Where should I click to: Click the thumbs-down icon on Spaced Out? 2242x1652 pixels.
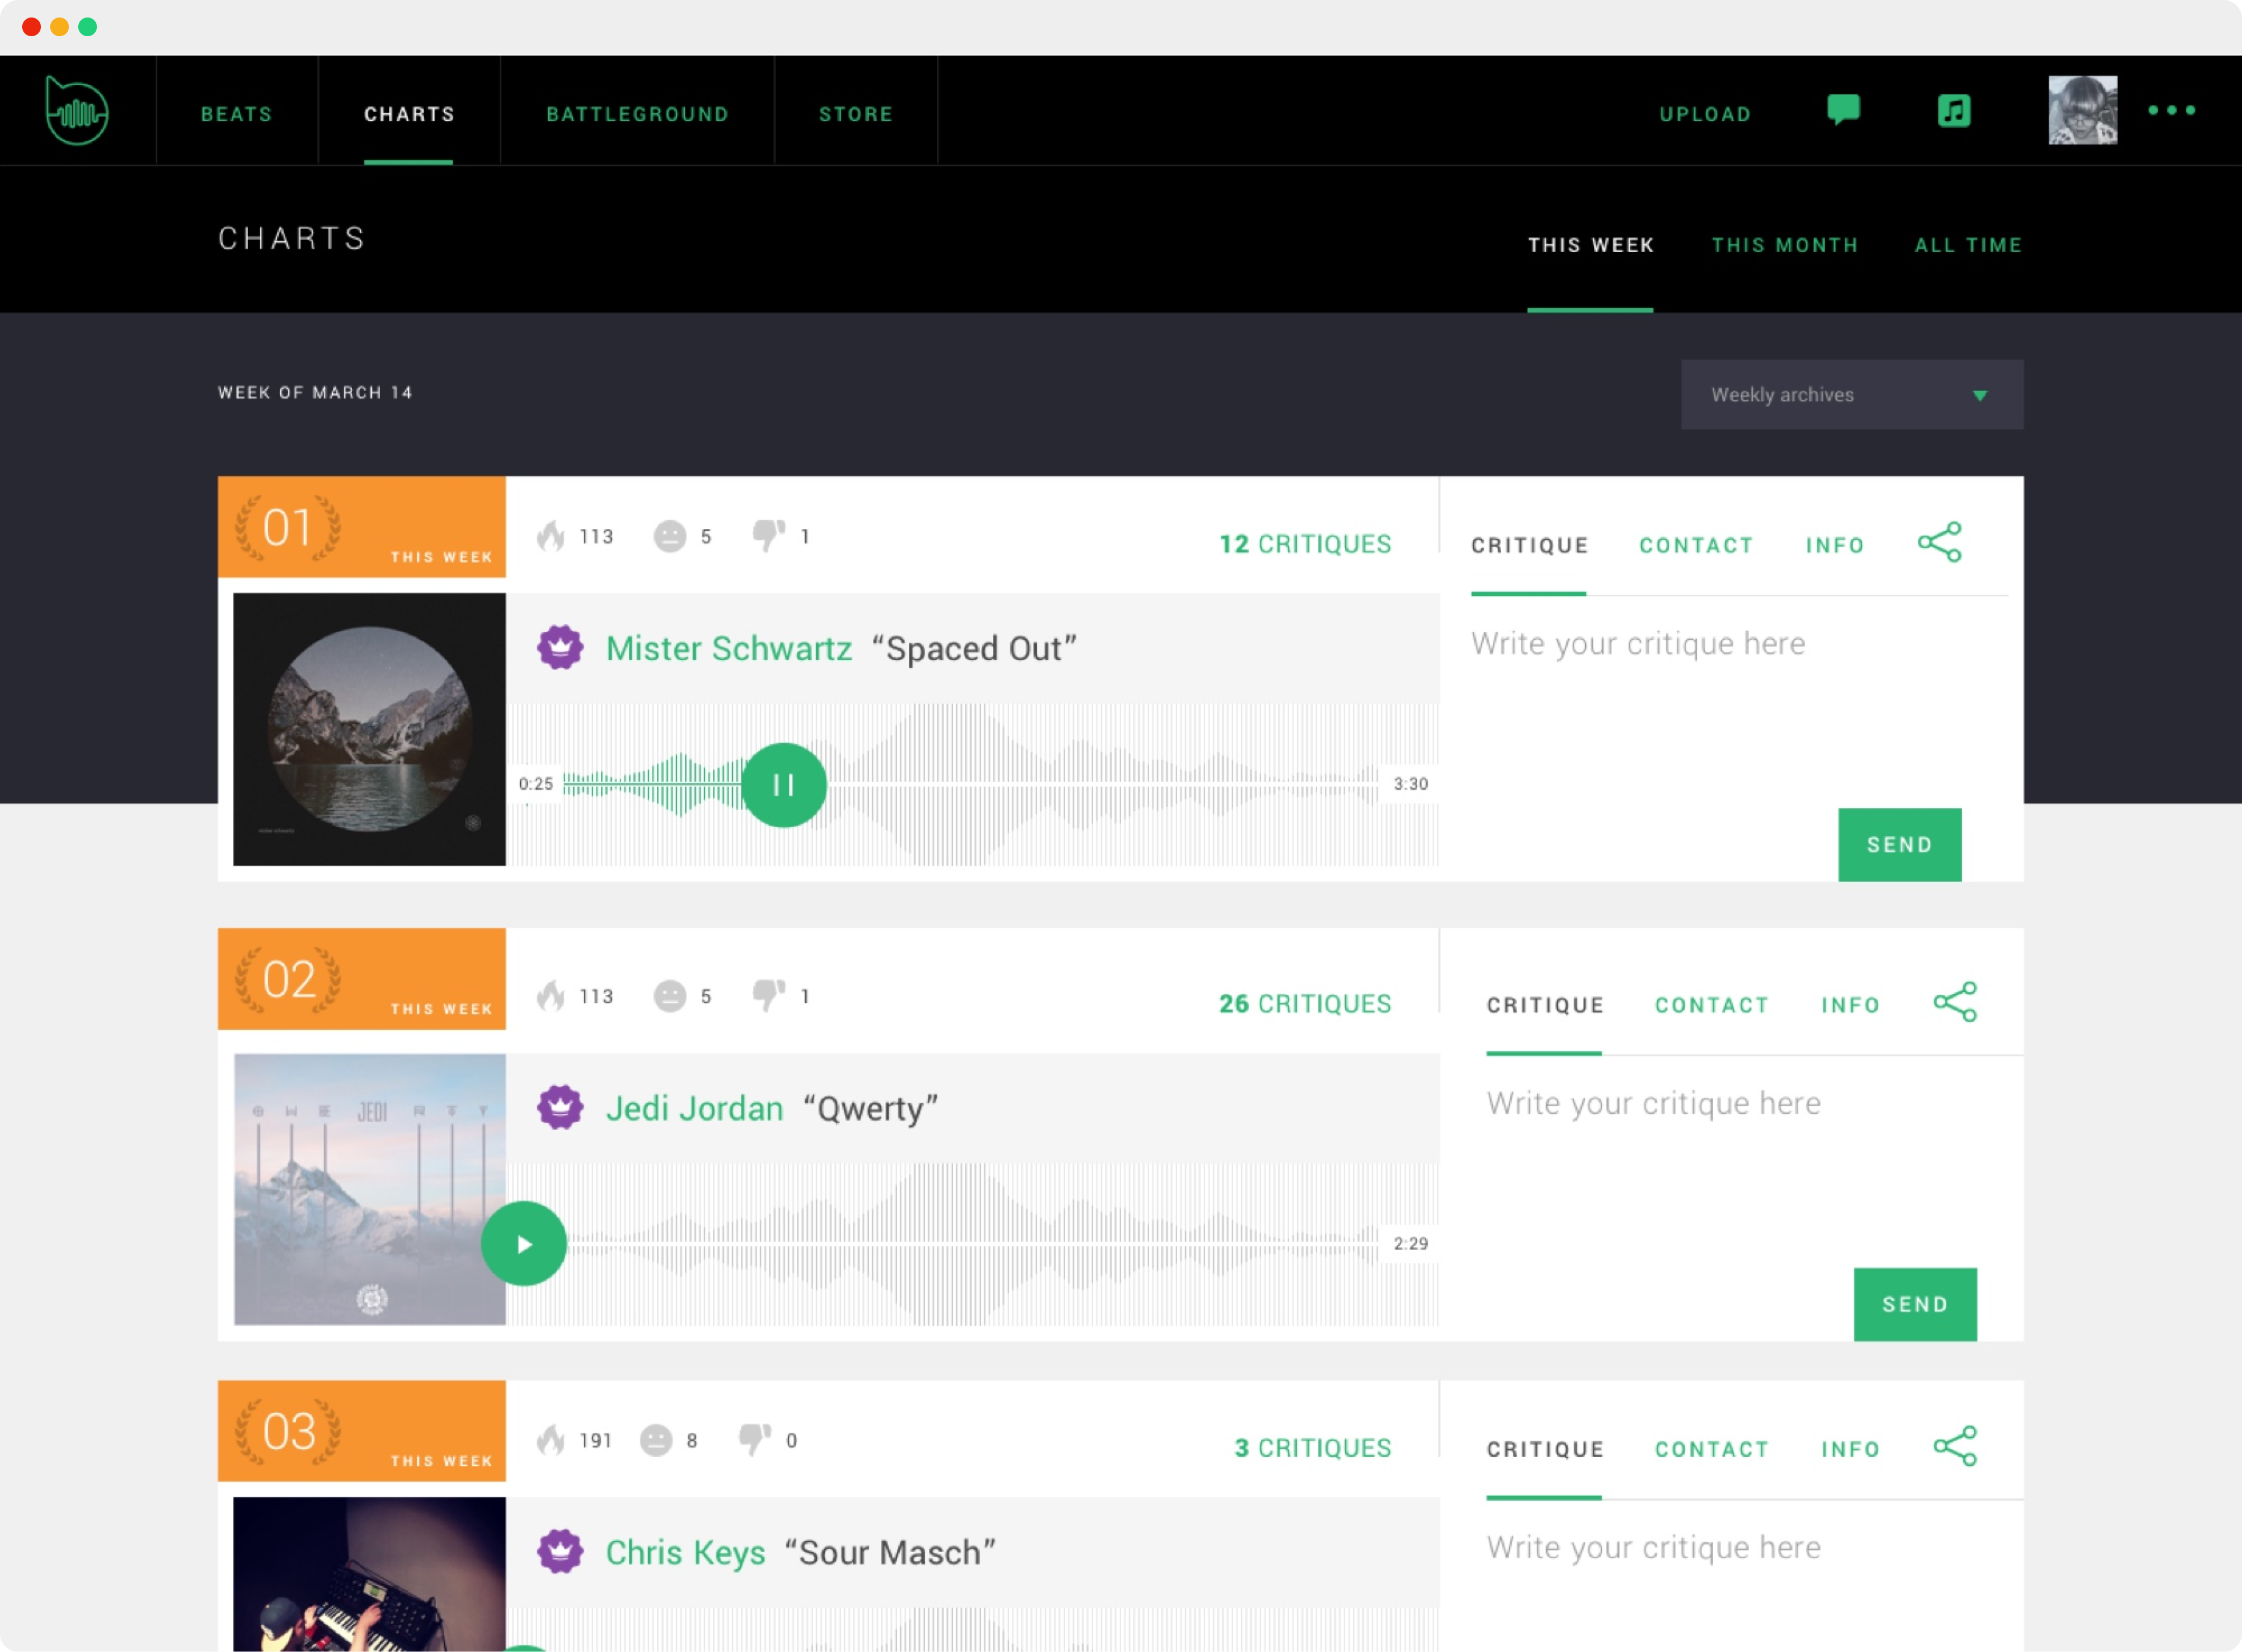(x=768, y=536)
